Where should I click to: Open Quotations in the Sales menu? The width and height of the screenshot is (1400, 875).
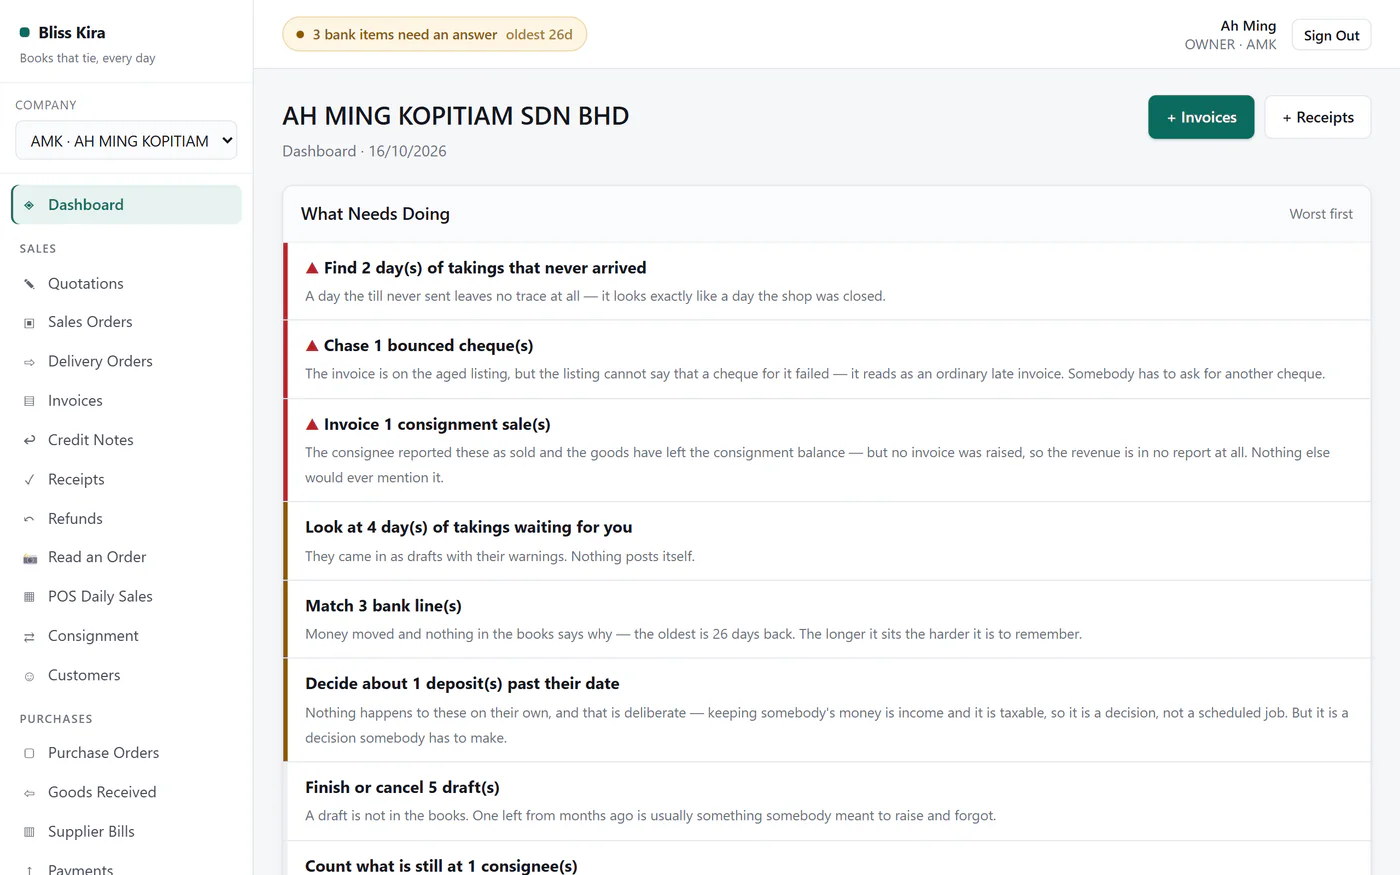click(126, 284)
